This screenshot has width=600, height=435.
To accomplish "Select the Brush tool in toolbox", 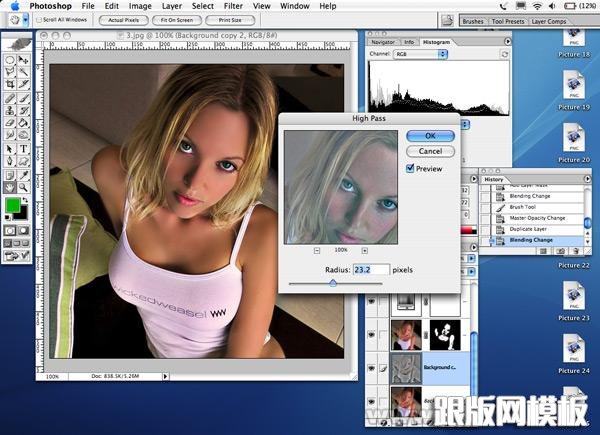I will pos(23,98).
